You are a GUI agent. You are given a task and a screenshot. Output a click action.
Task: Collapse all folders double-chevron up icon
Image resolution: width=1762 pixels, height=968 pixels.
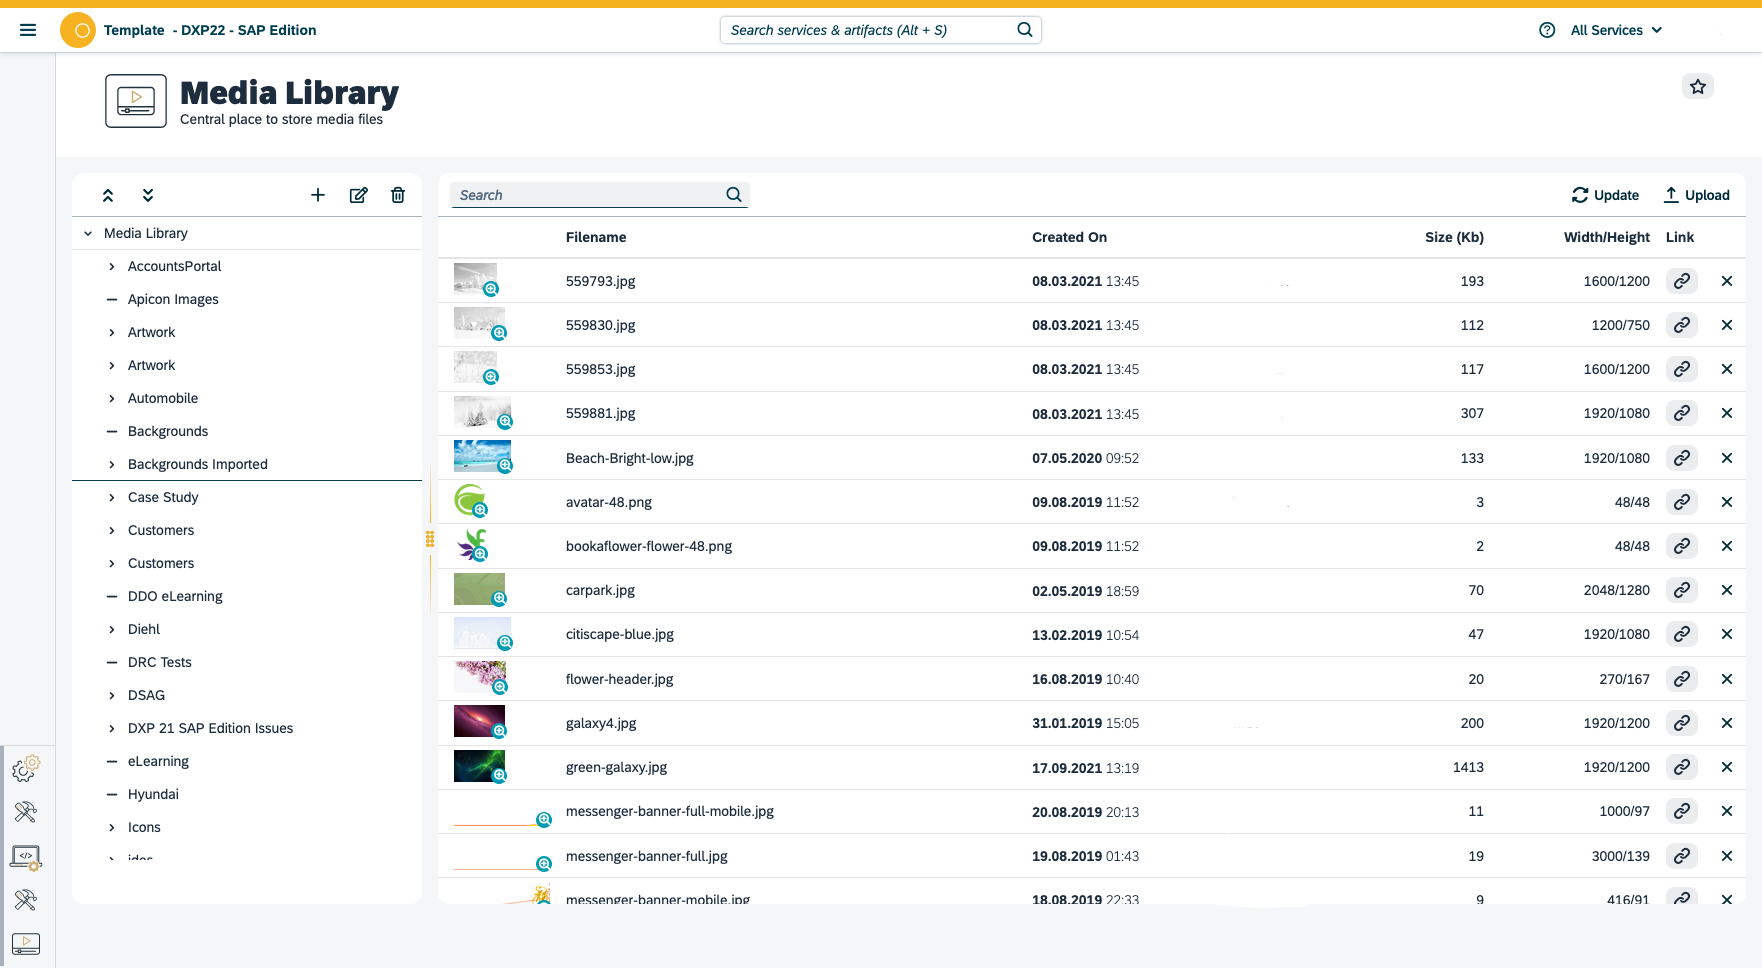(x=108, y=195)
